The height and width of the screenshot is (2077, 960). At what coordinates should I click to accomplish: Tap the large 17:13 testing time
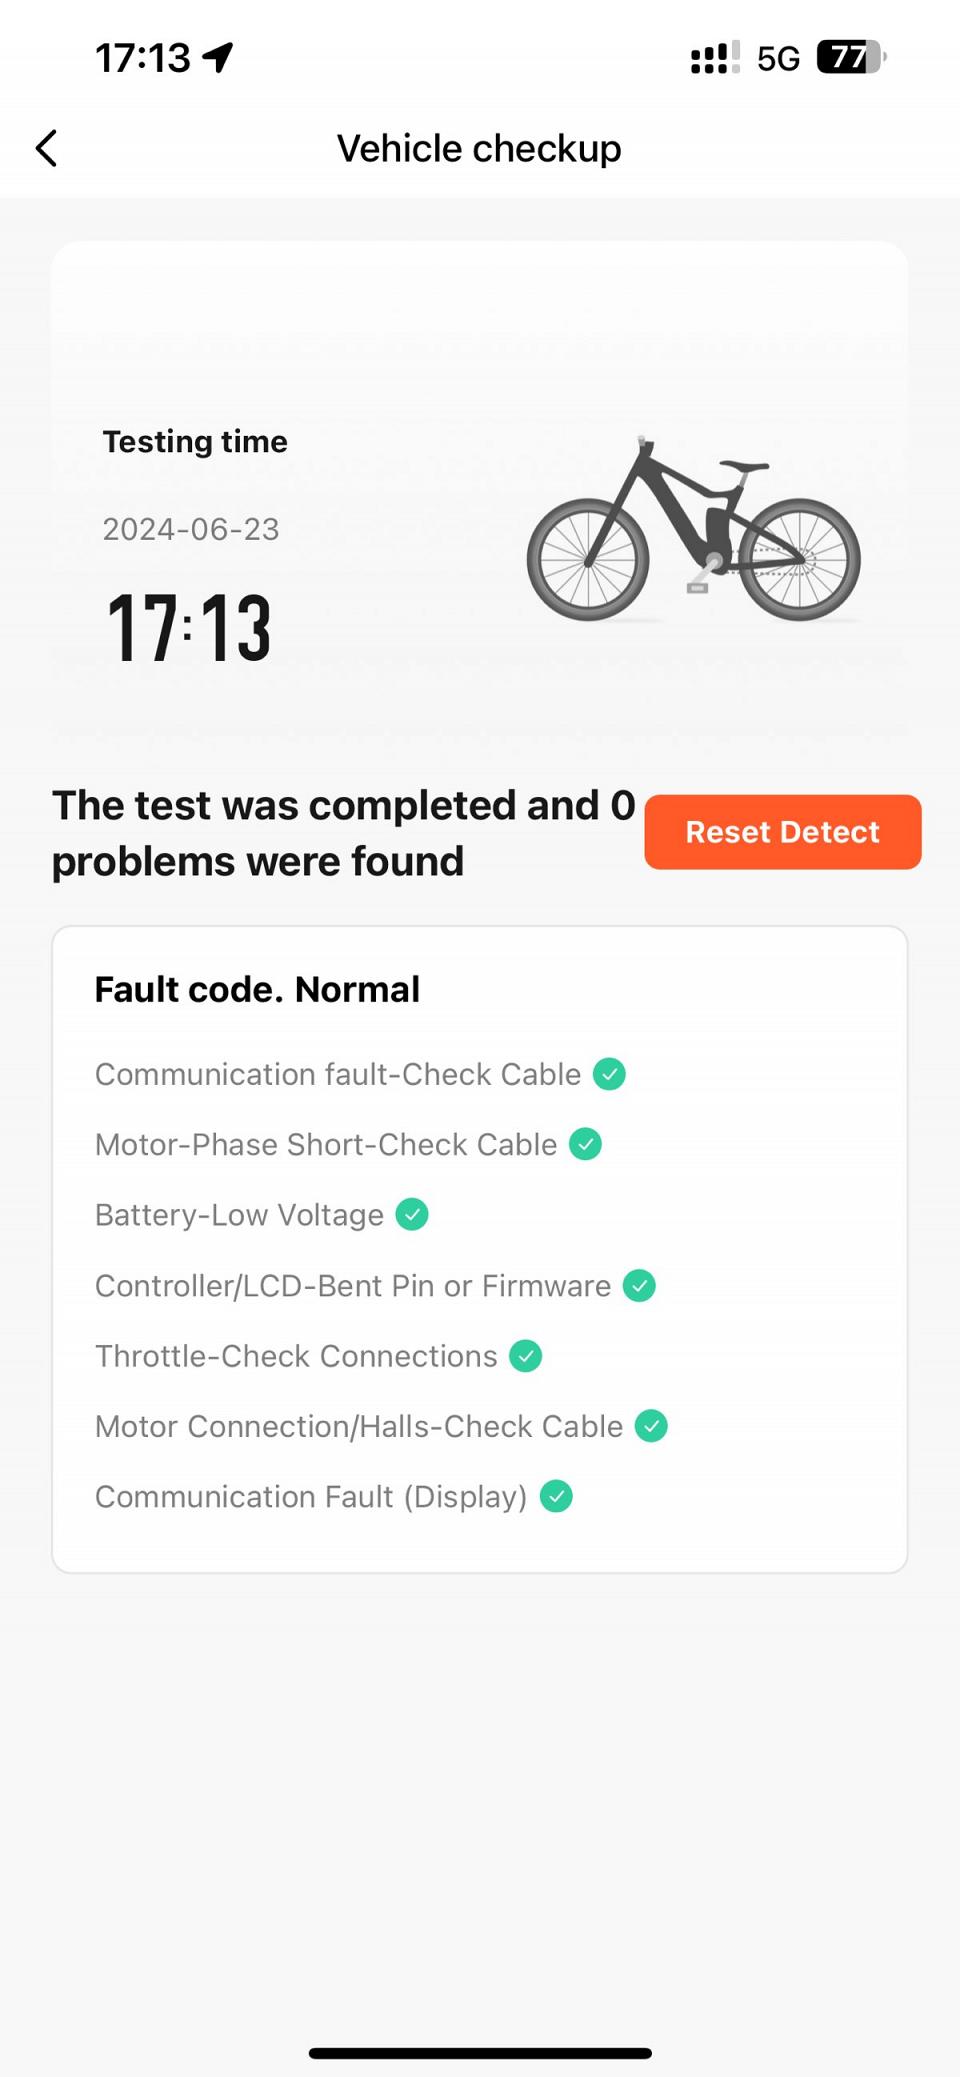pyautogui.click(x=189, y=628)
